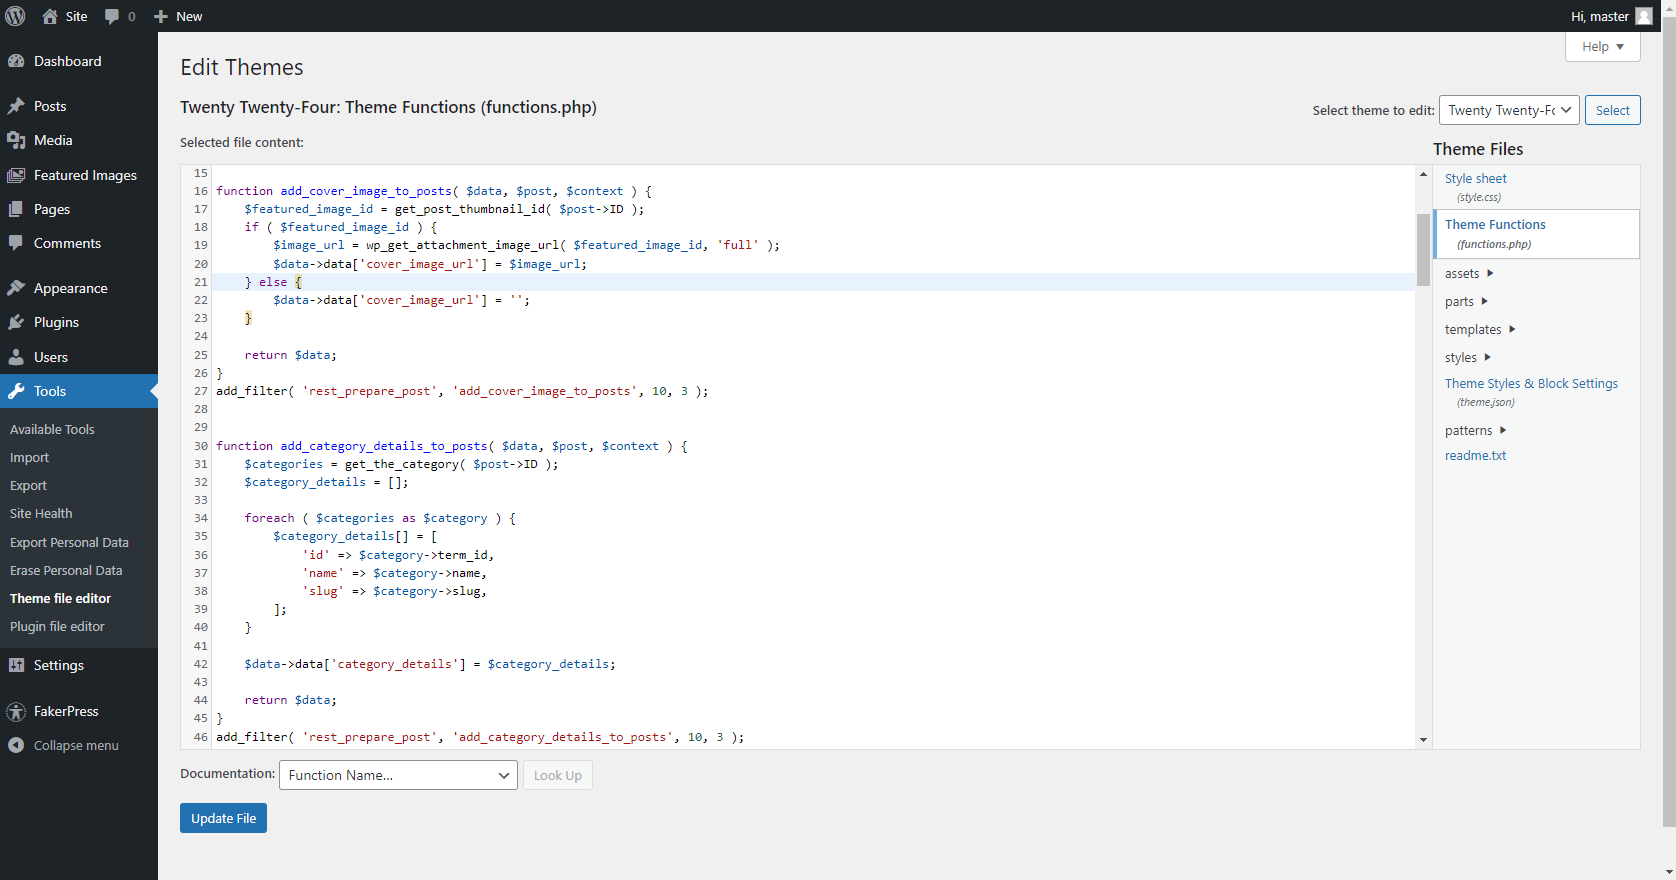Open the Function Name documentation dropdown

(x=398, y=775)
